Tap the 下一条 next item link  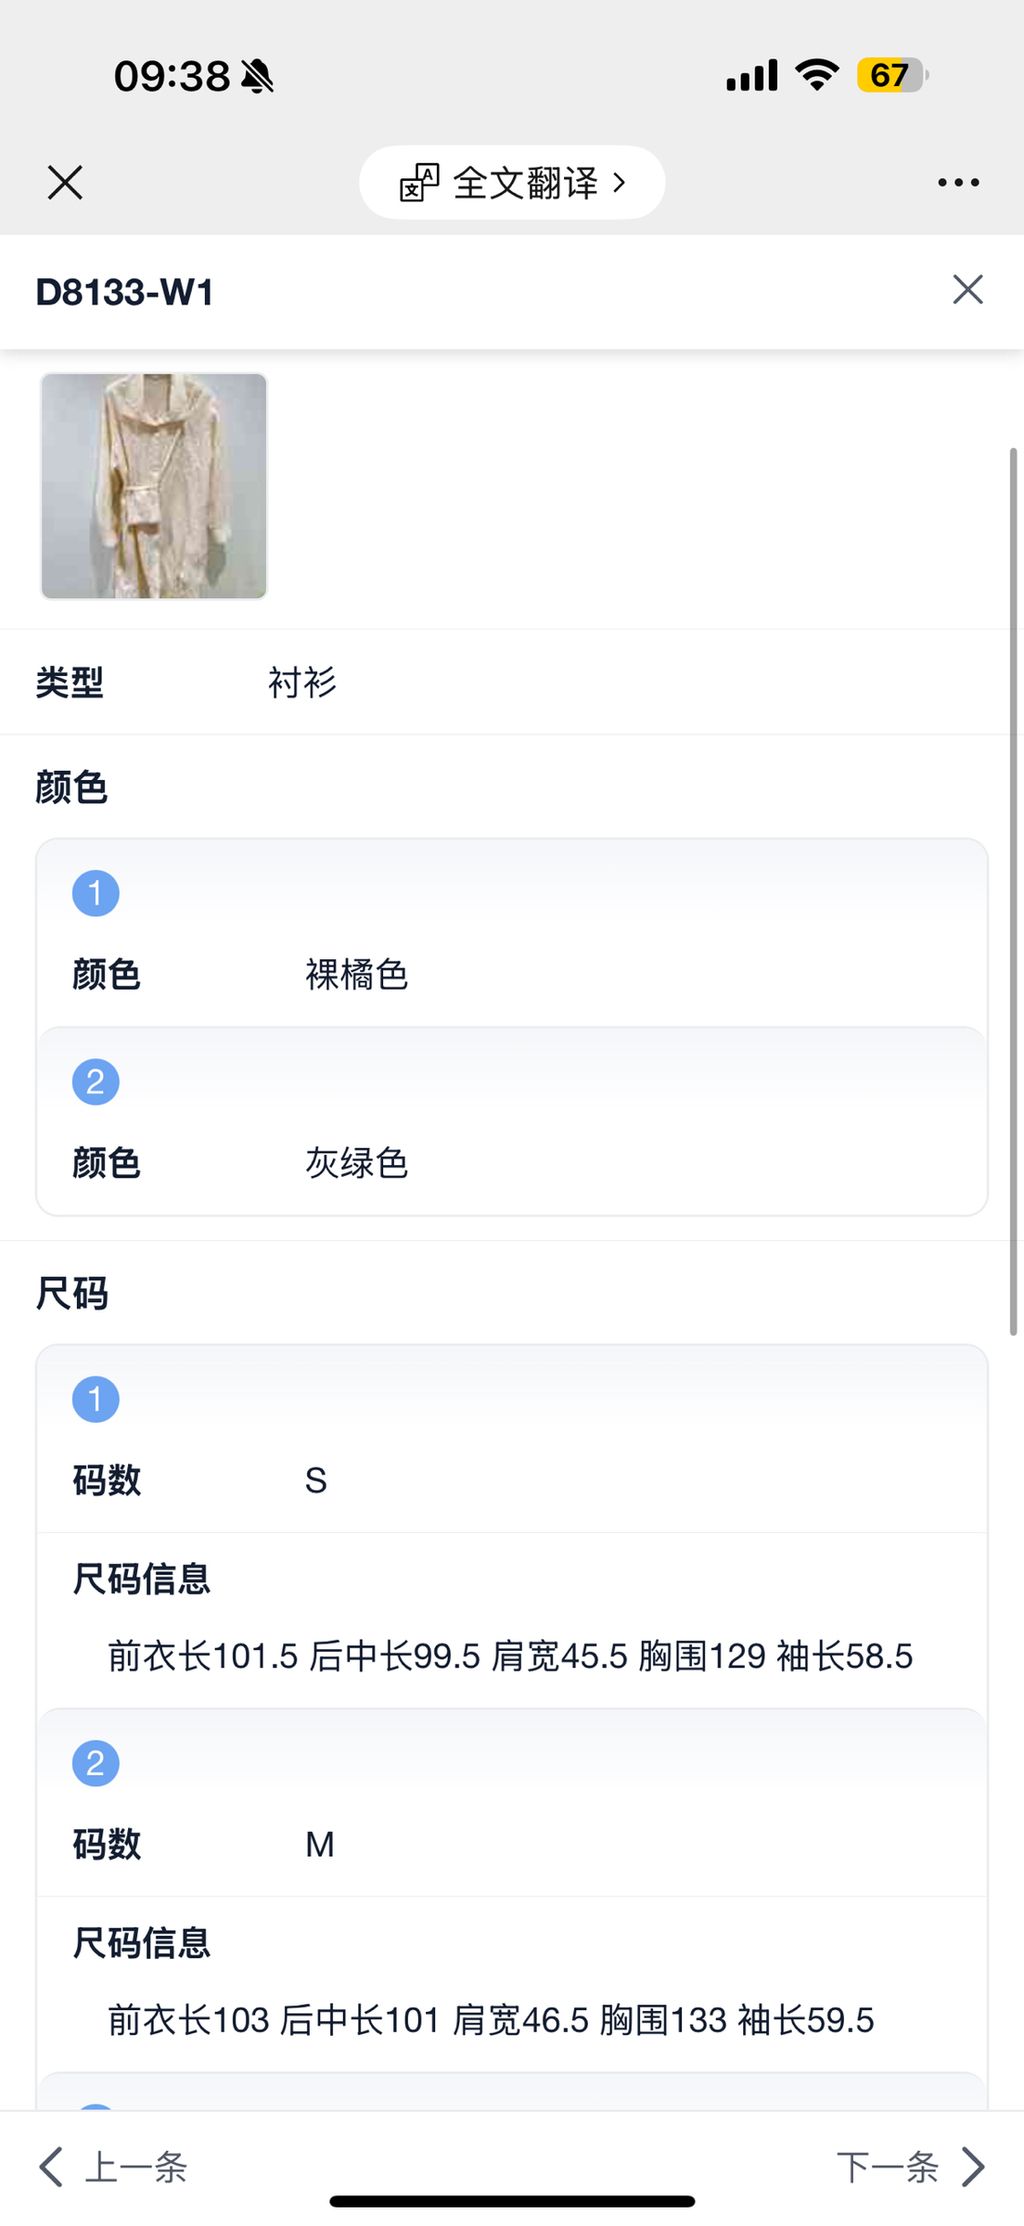pos(887,2167)
